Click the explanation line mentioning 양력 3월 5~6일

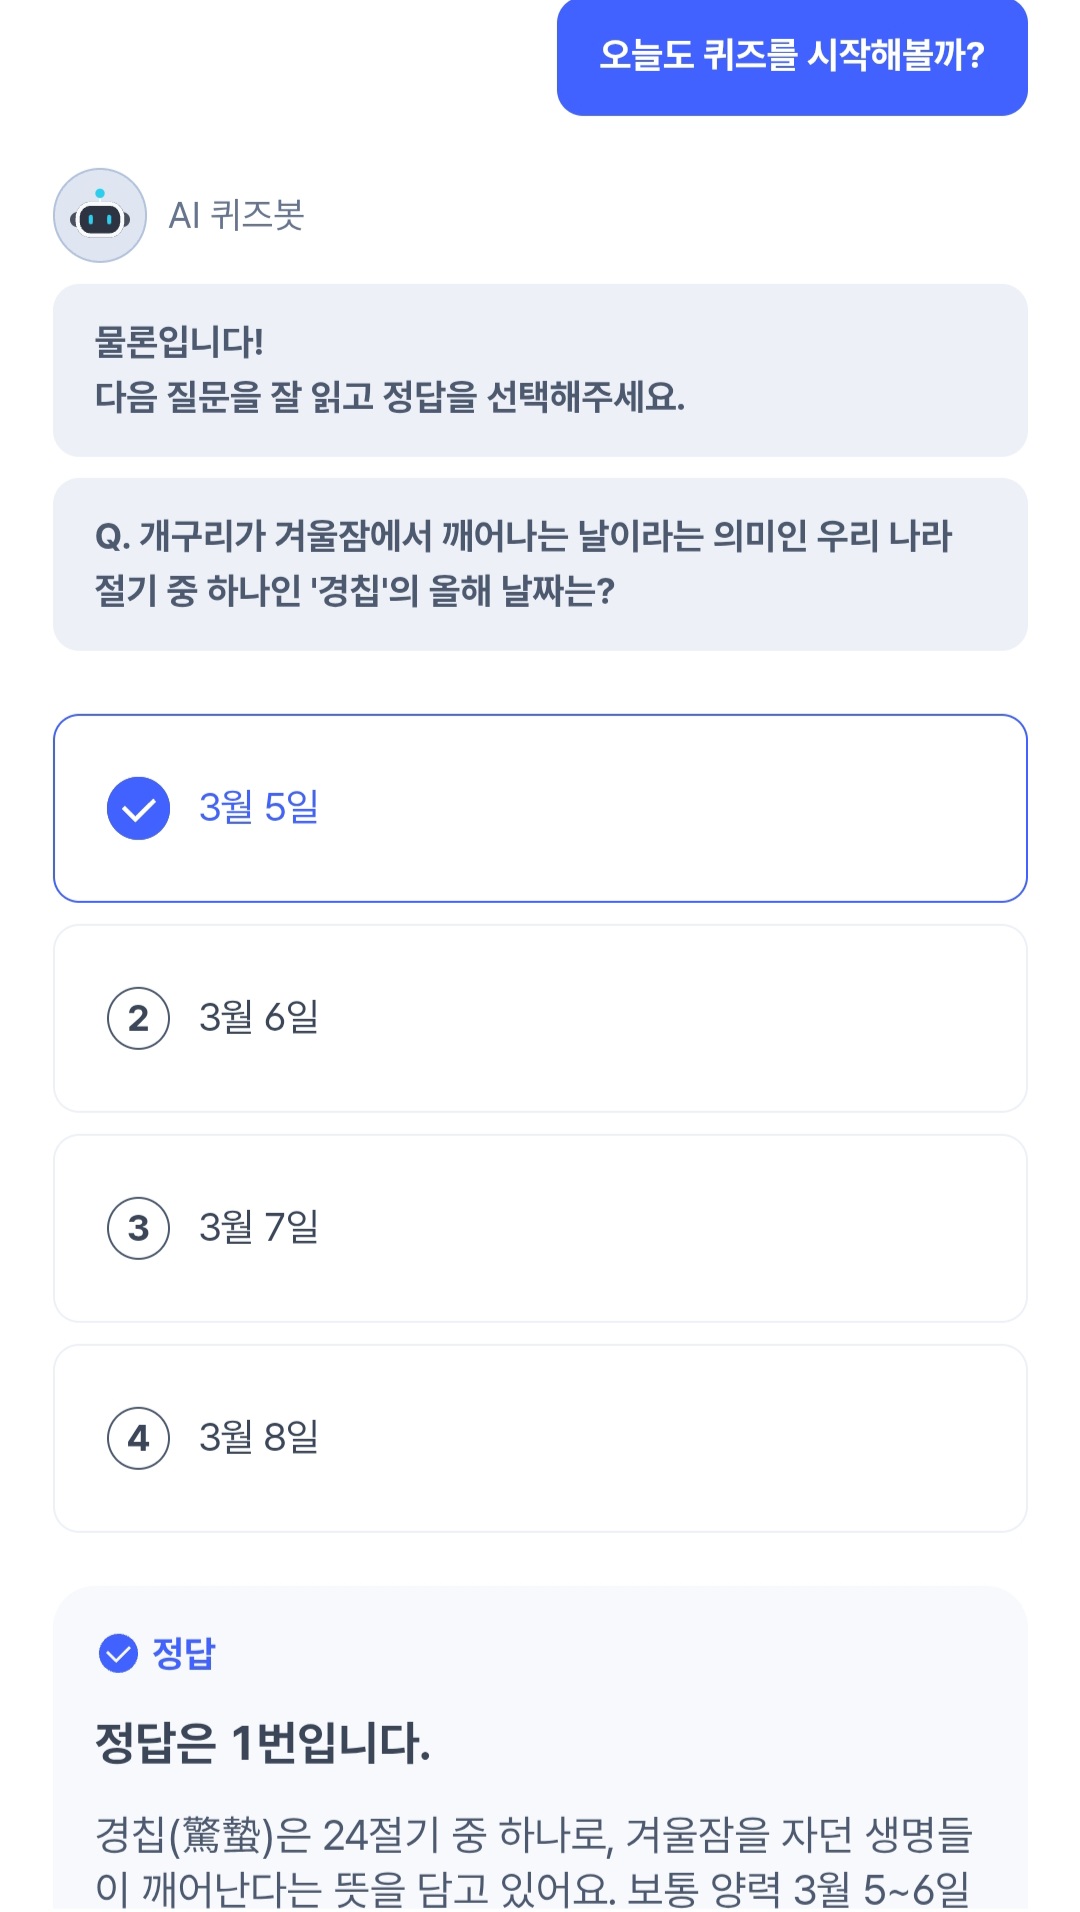[x=533, y=1889]
